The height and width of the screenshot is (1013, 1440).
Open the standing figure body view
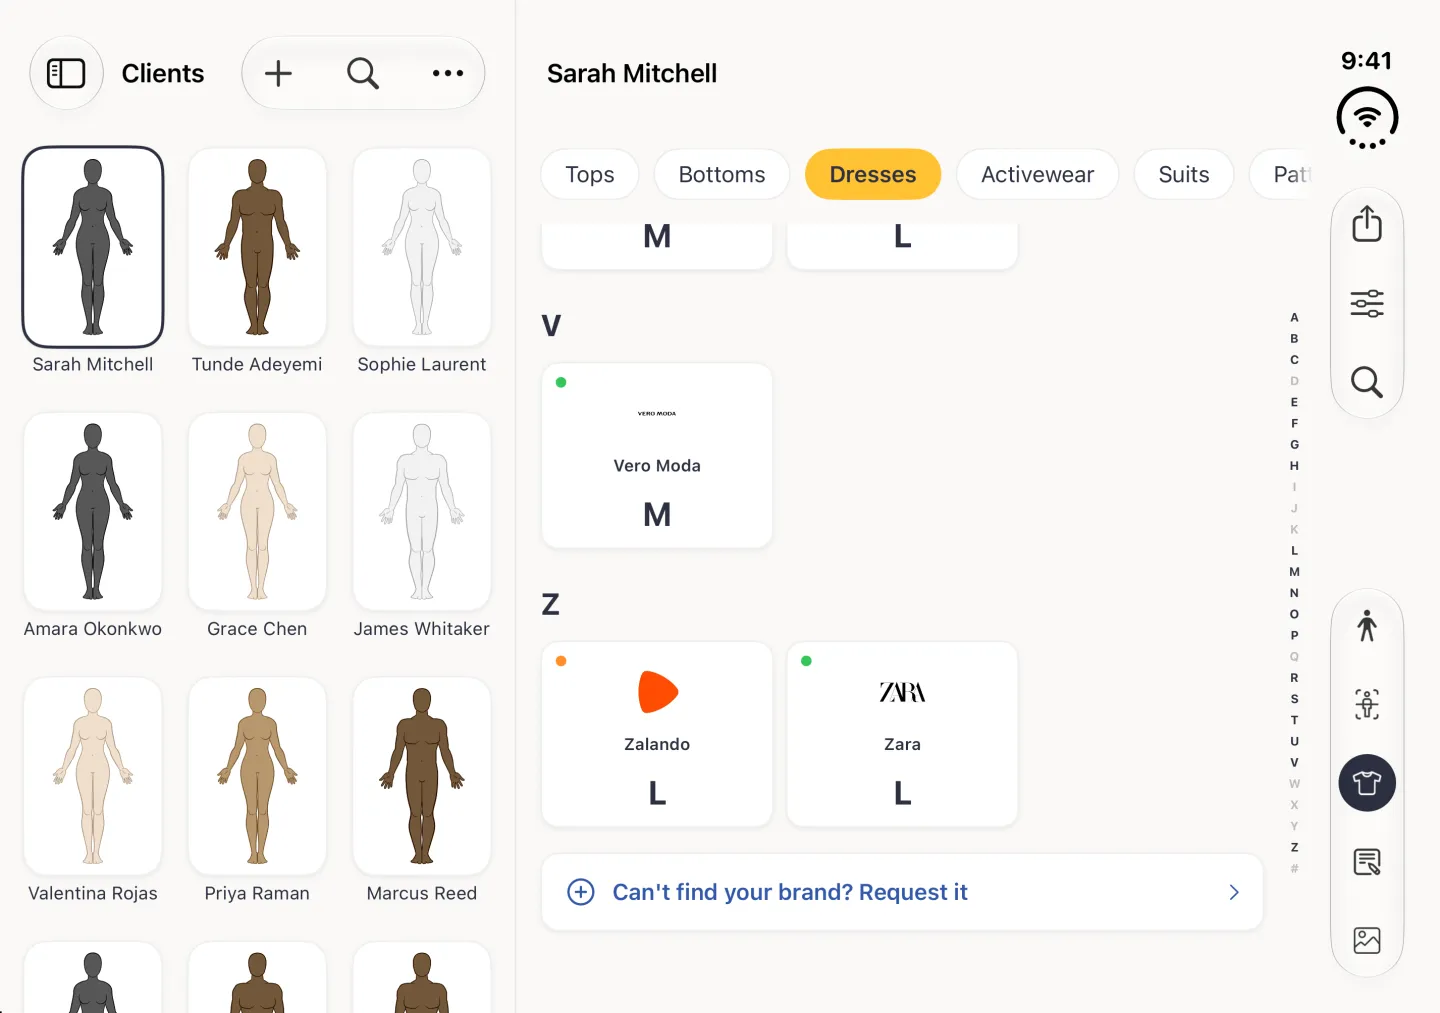pyautogui.click(x=1367, y=626)
